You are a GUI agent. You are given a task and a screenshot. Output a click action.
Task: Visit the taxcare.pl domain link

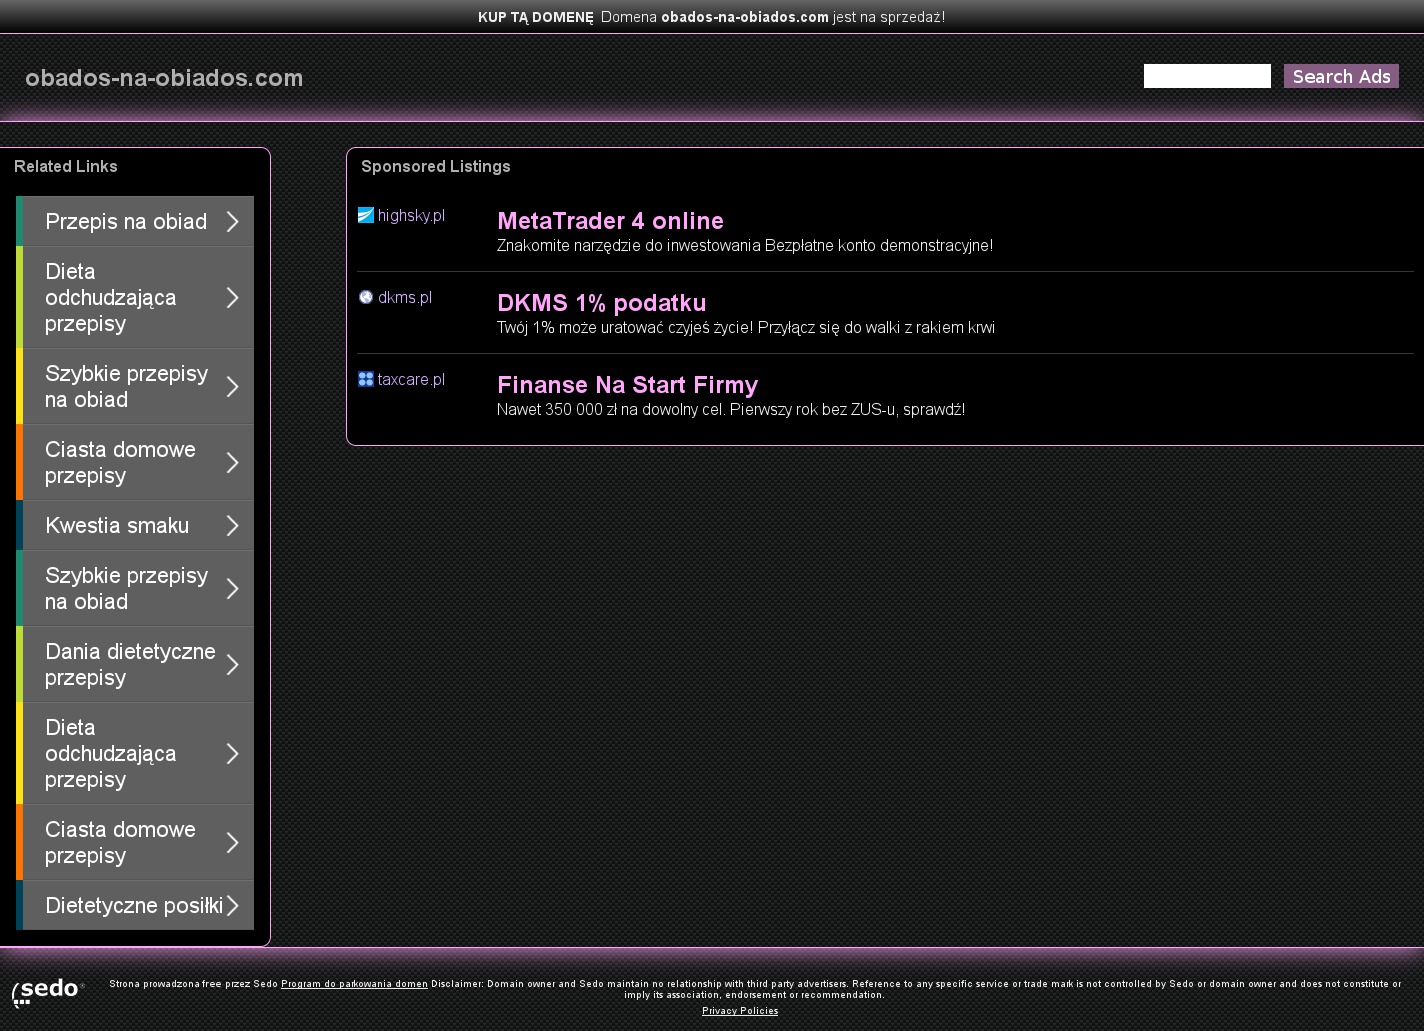pyautogui.click(x=411, y=379)
